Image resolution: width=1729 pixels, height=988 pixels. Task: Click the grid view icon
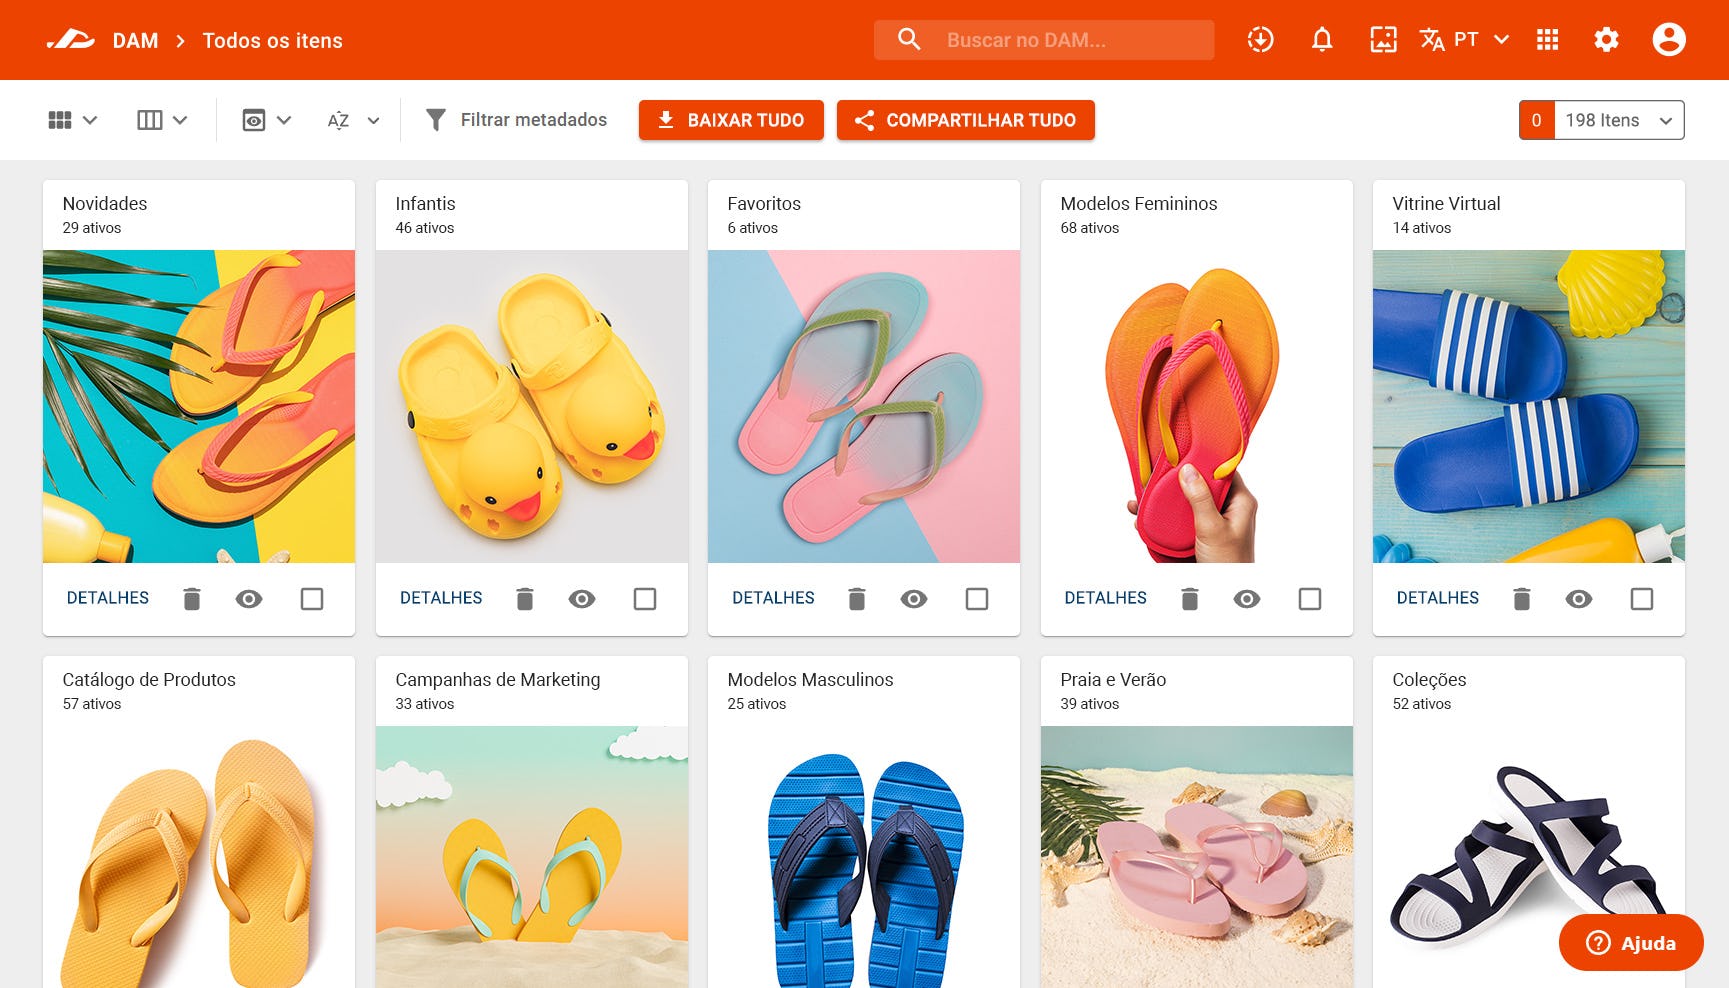click(x=60, y=120)
